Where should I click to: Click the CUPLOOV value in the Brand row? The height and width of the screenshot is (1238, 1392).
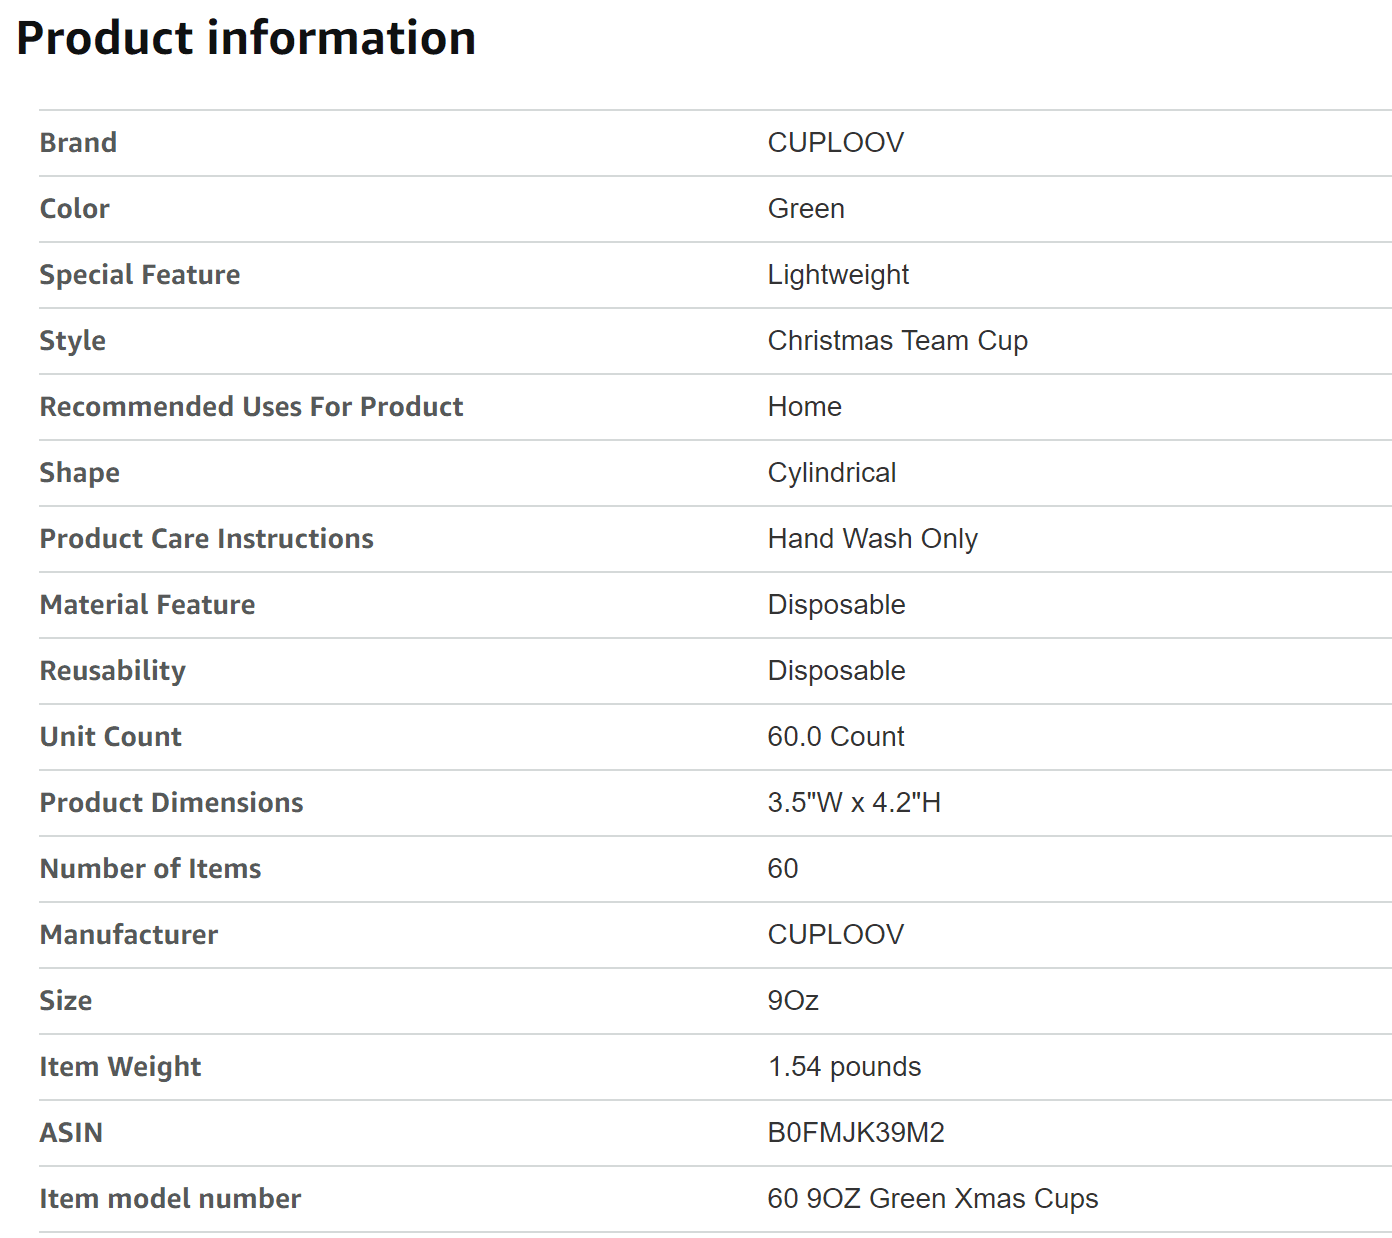click(835, 143)
